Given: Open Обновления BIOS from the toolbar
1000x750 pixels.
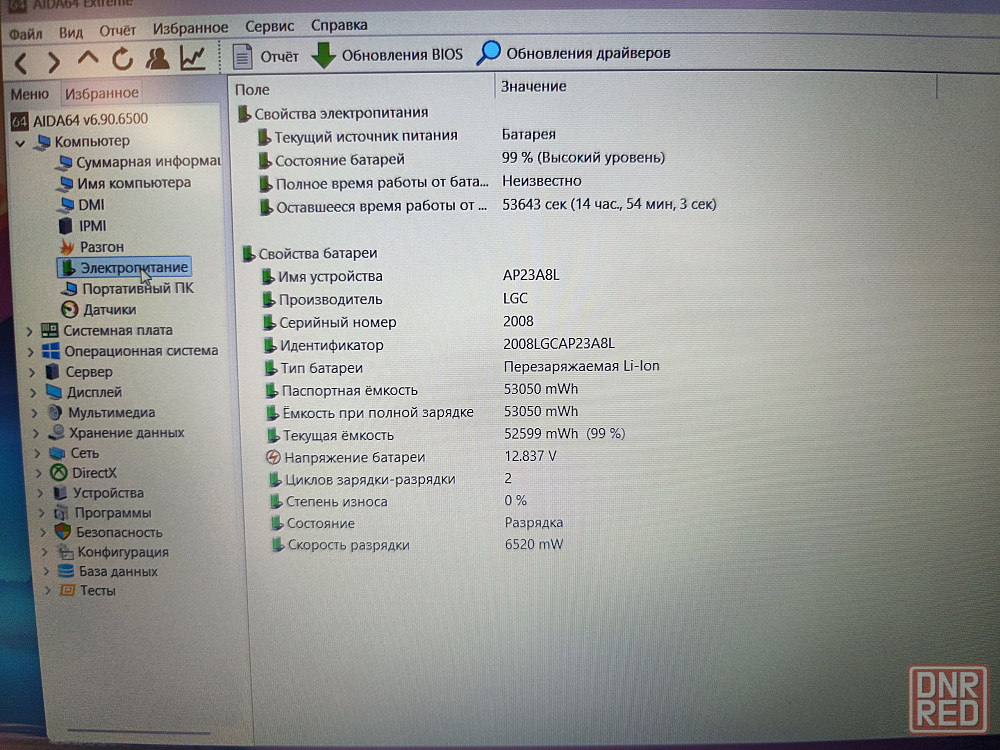Looking at the screenshot, I should click(x=388, y=54).
